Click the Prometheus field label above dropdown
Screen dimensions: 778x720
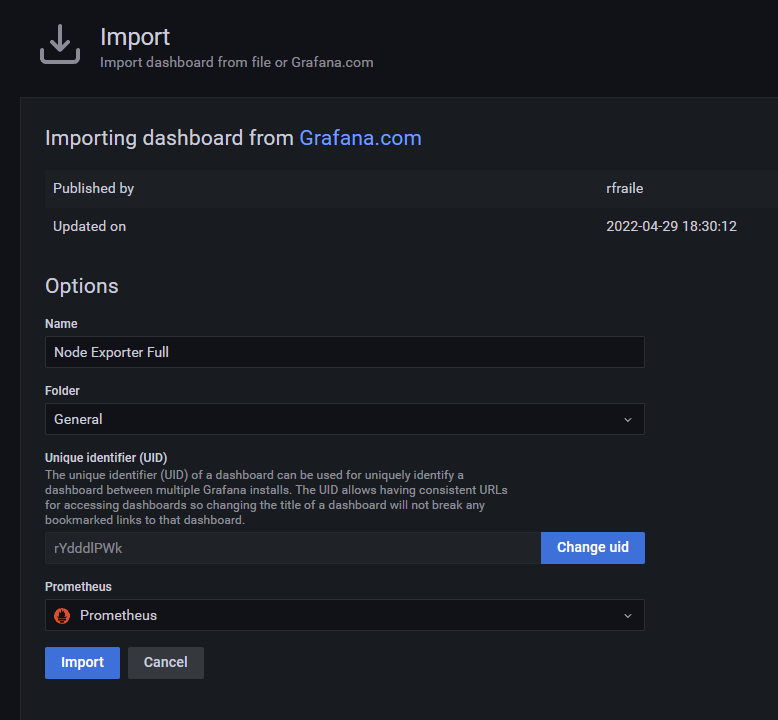(78, 587)
